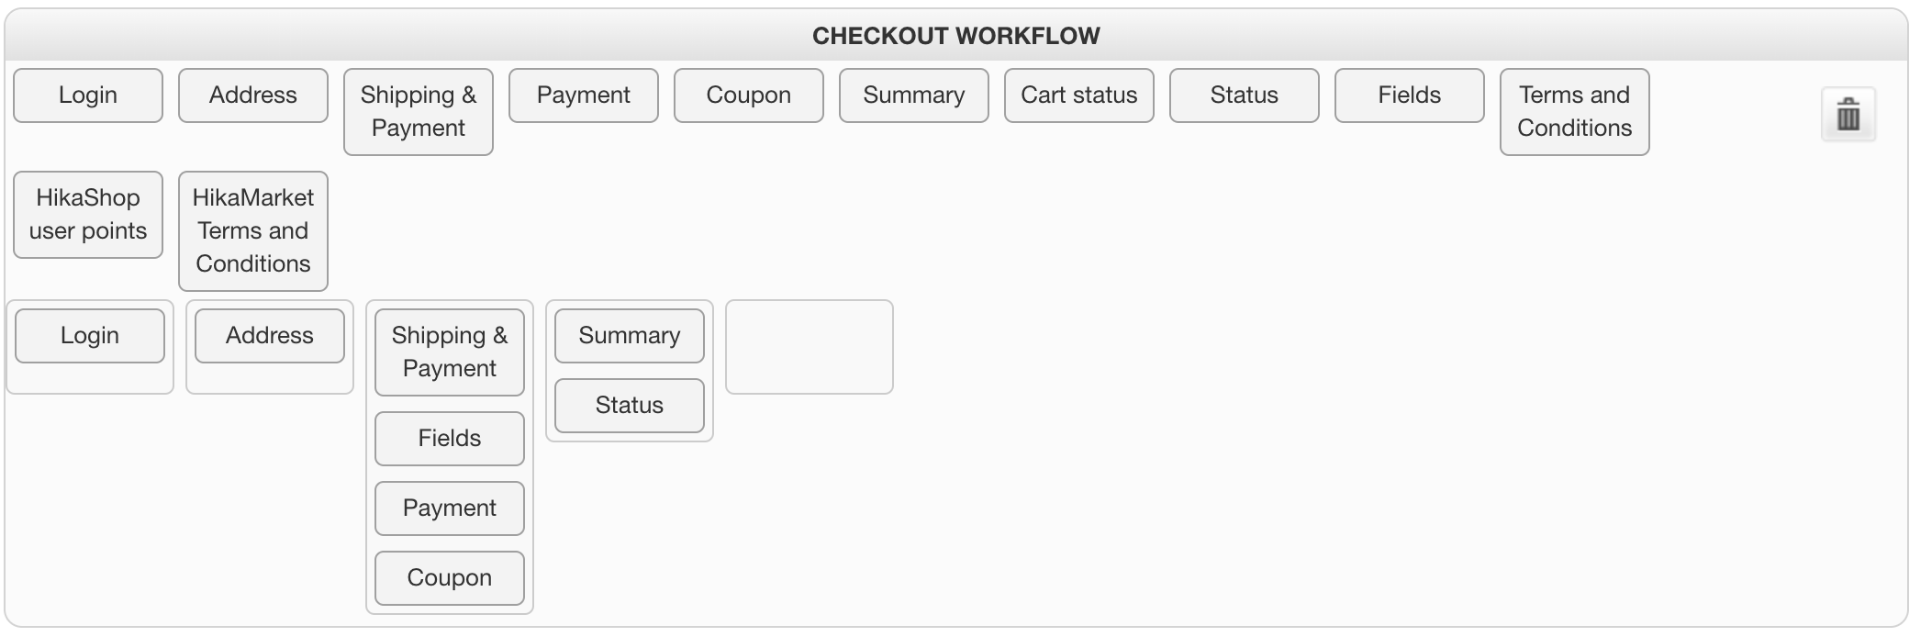Select the top-row Fields block
Viewport: 1920px width, 640px height.
(1408, 96)
